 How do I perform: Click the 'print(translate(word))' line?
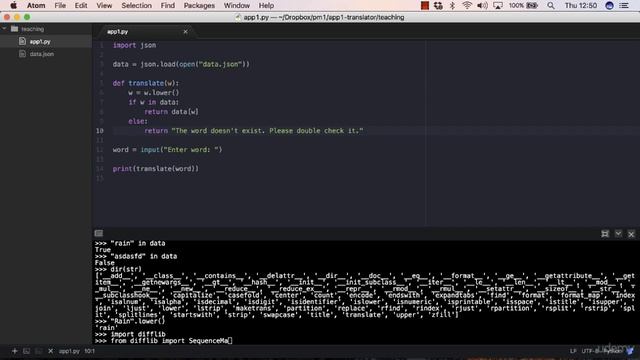(x=156, y=169)
